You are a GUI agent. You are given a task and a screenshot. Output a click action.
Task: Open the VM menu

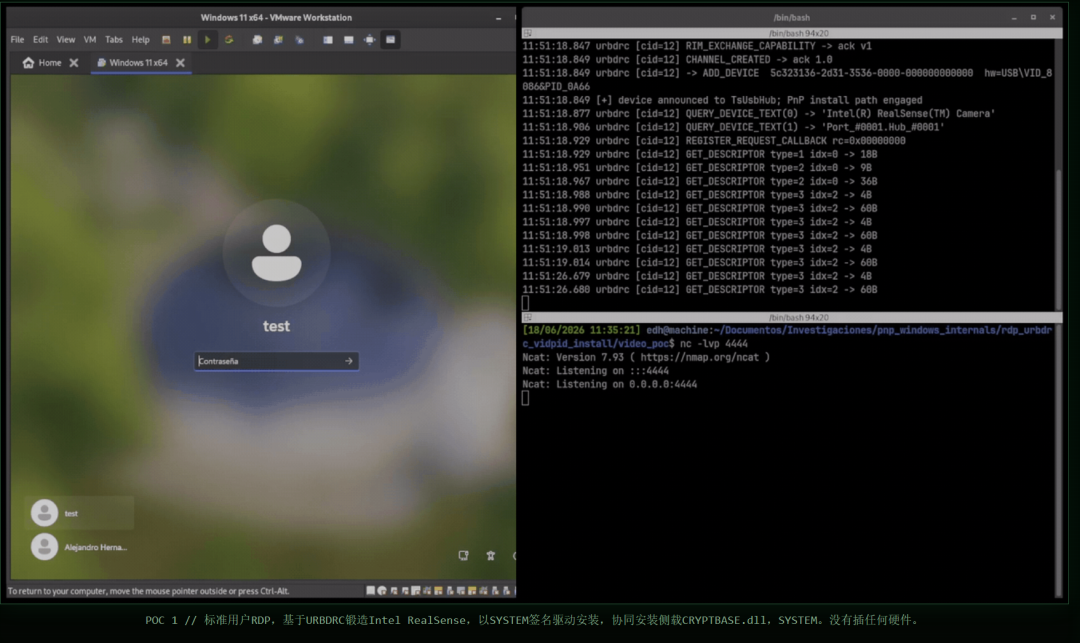tap(90, 40)
